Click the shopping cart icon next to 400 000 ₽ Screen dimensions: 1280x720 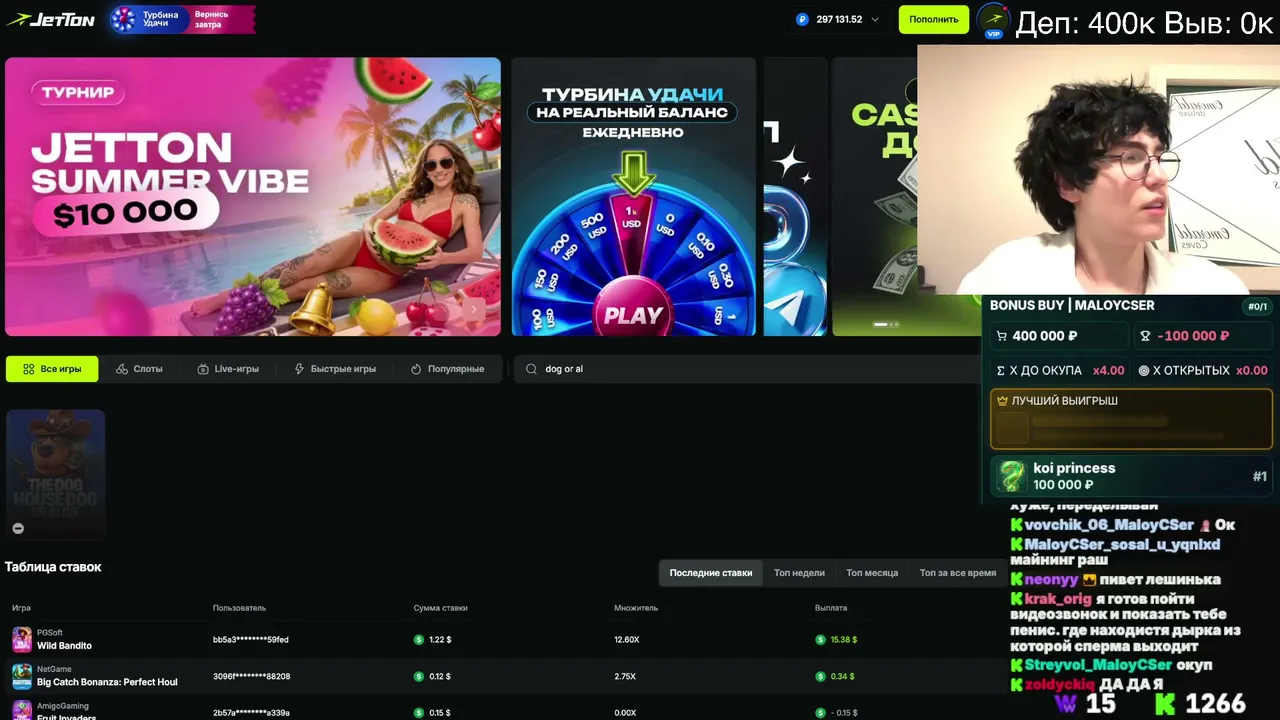tap(1002, 336)
